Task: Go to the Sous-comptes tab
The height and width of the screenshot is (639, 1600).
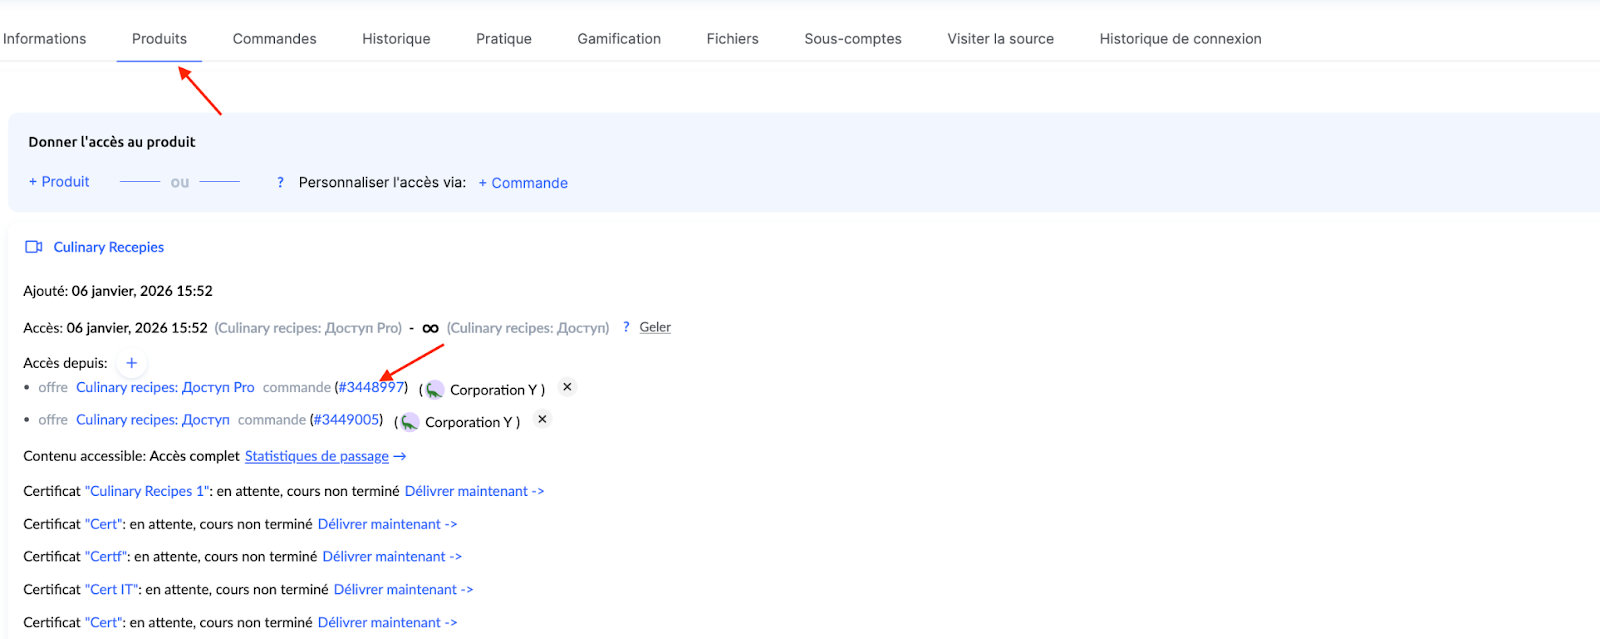Action: pyautogui.click(x=853, y=39)
